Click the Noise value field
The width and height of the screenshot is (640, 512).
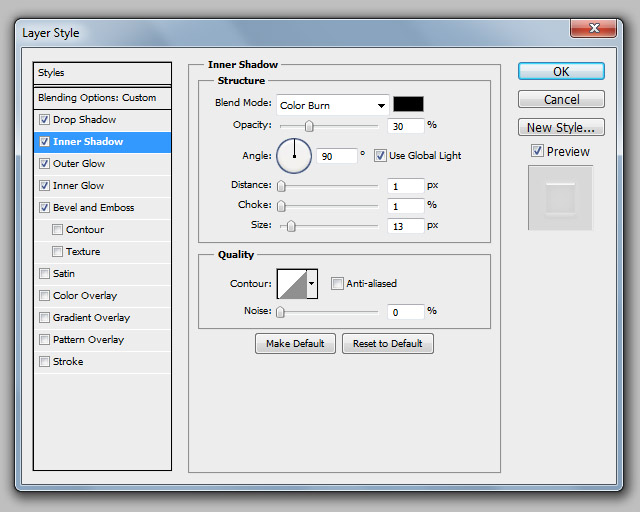[x=406, y=312]
